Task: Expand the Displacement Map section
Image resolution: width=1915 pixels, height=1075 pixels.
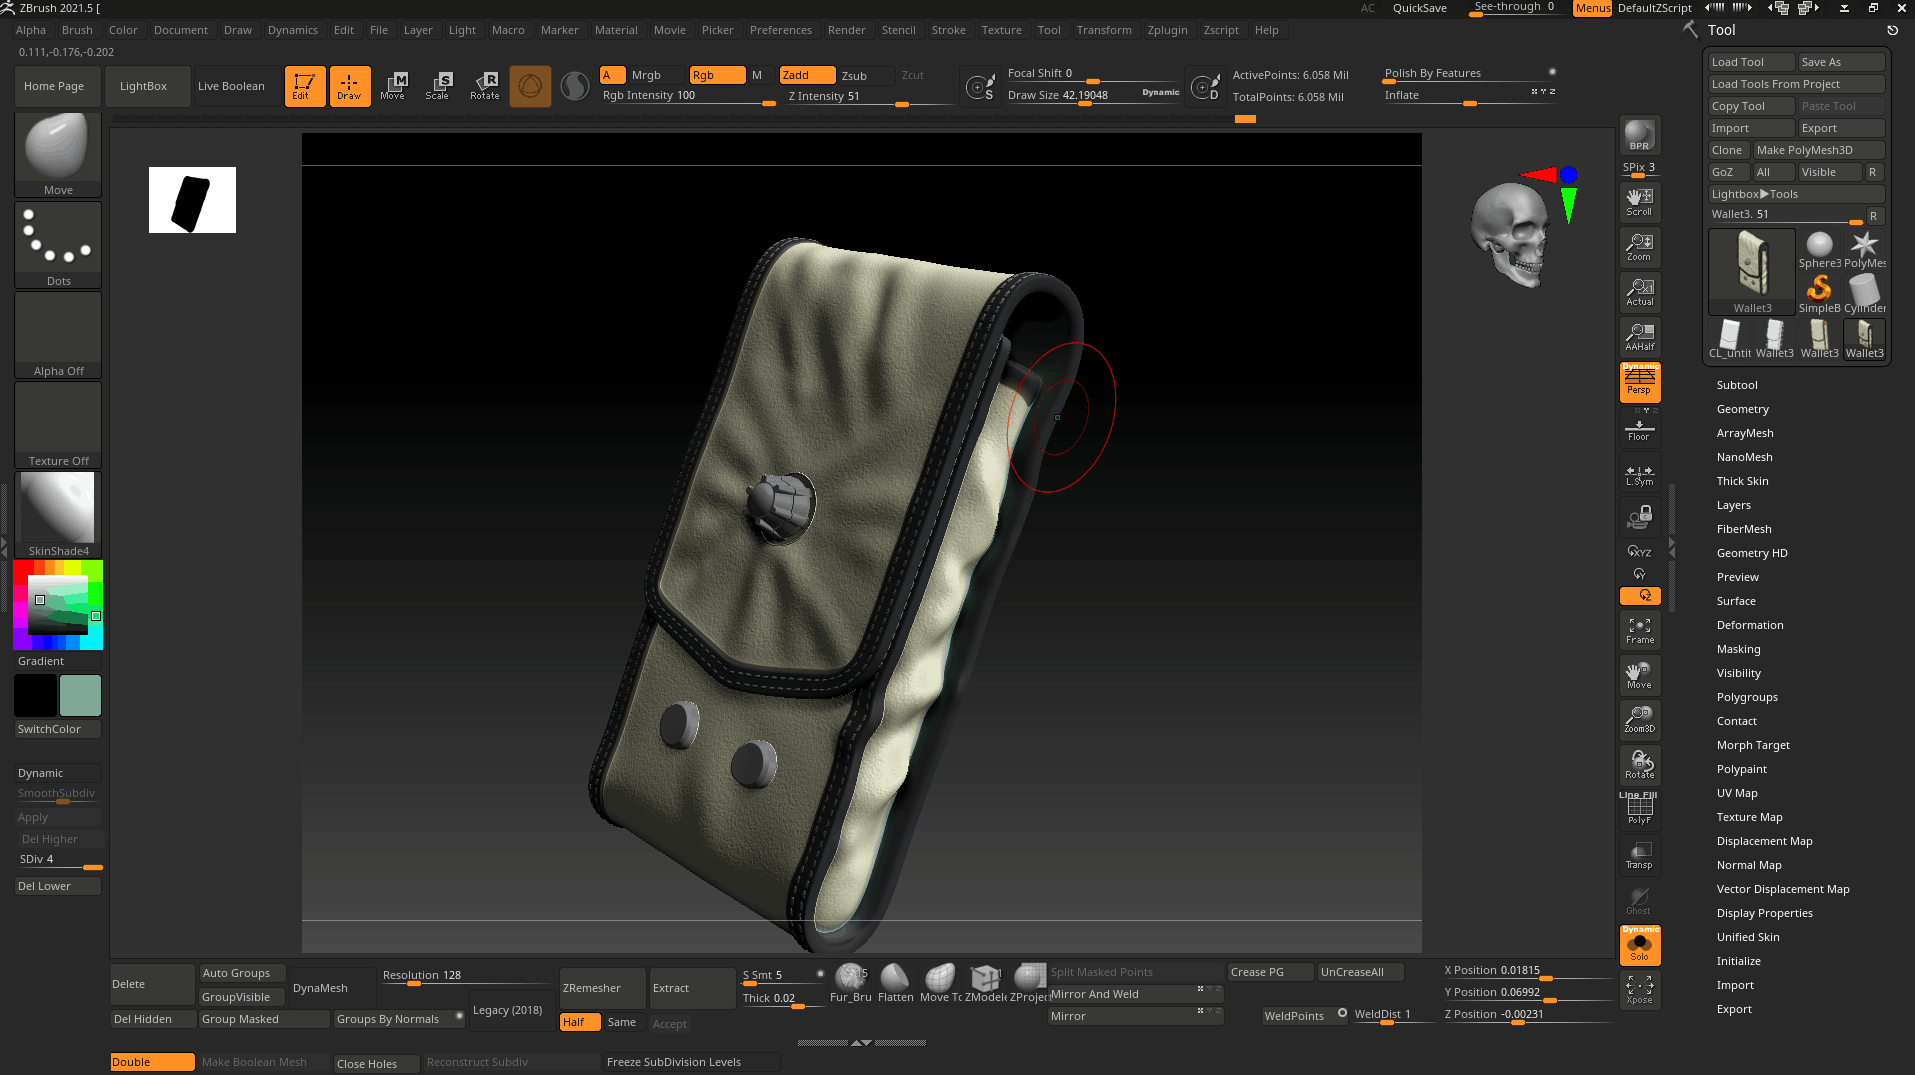Action: coord(1764,841)
